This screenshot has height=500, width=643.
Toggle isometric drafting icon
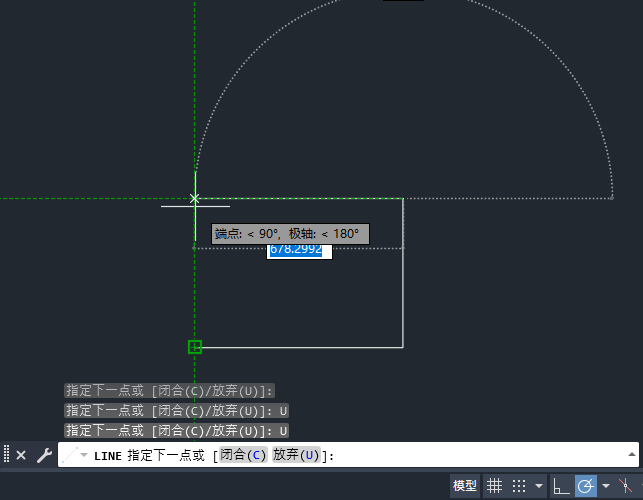click(x=625, y=486)
